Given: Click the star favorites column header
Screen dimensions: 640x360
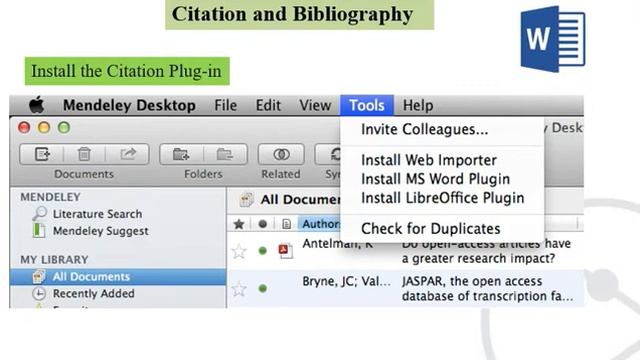Looking at the screenshot, I should (x=239, y=224).
